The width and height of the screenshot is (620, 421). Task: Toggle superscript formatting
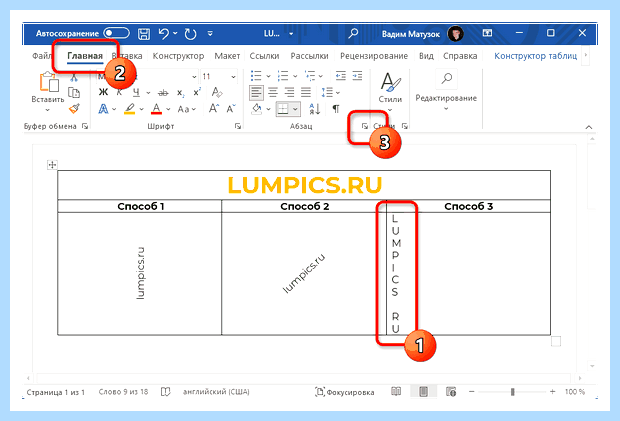[x=197, y=93]
